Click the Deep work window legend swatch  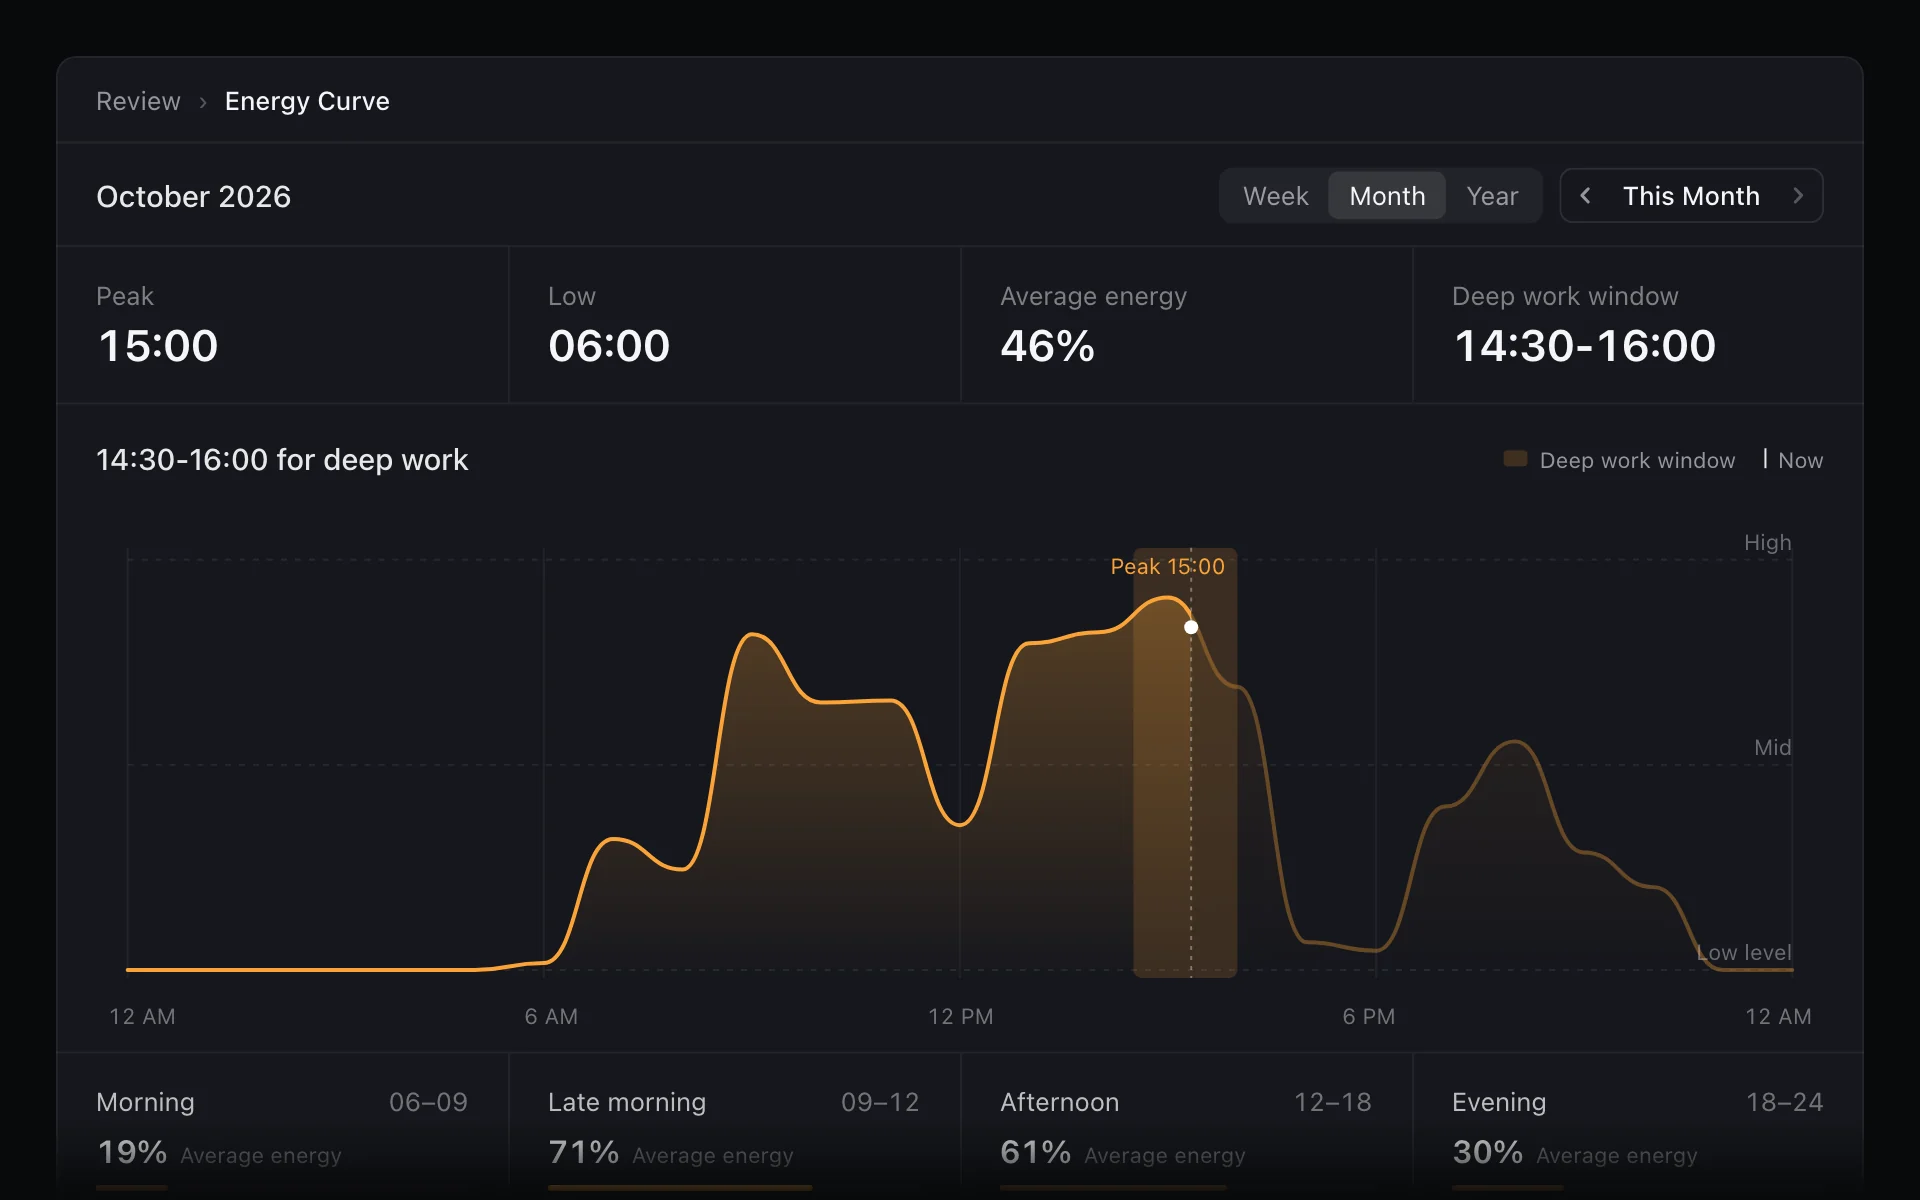pos(1515,459)
